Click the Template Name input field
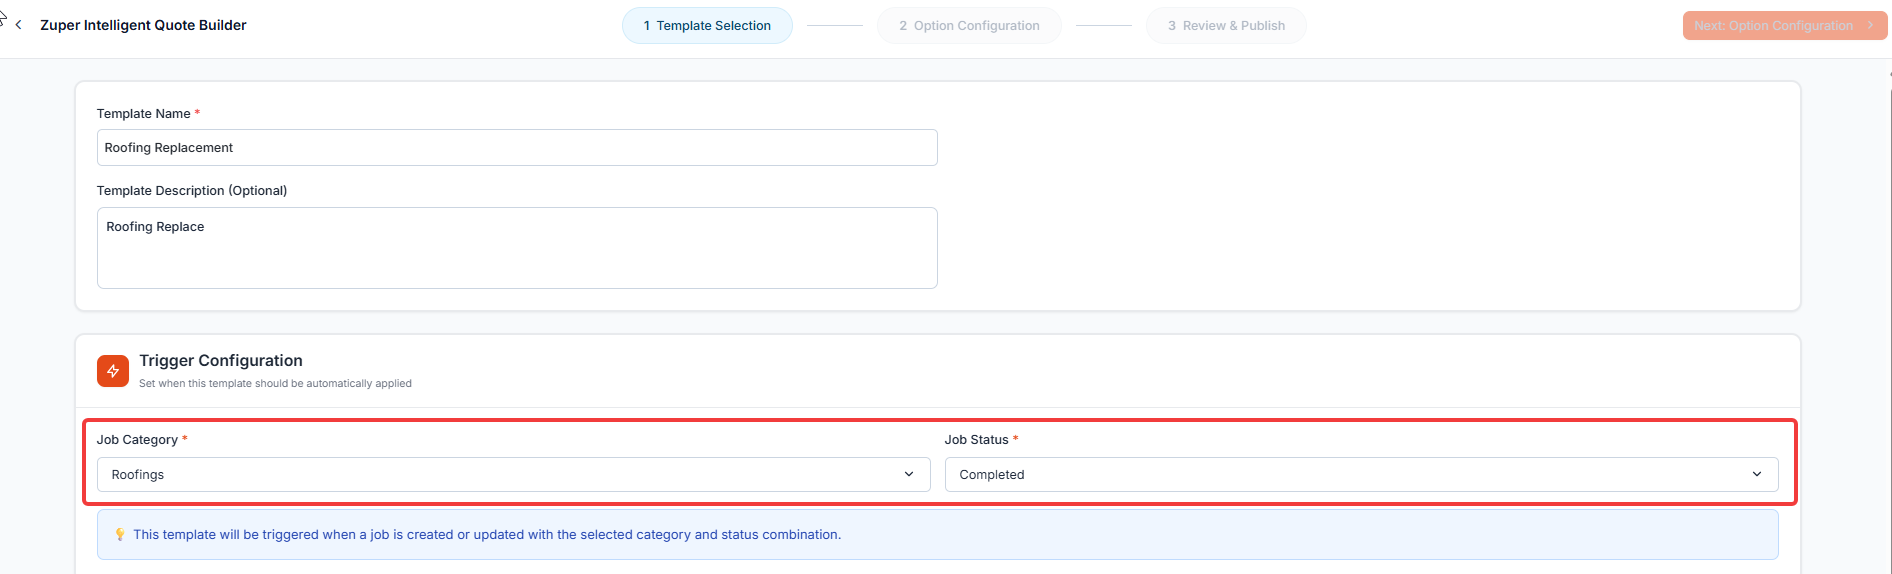The height and width of the screenshot is (574, 1892). point(517,148)
